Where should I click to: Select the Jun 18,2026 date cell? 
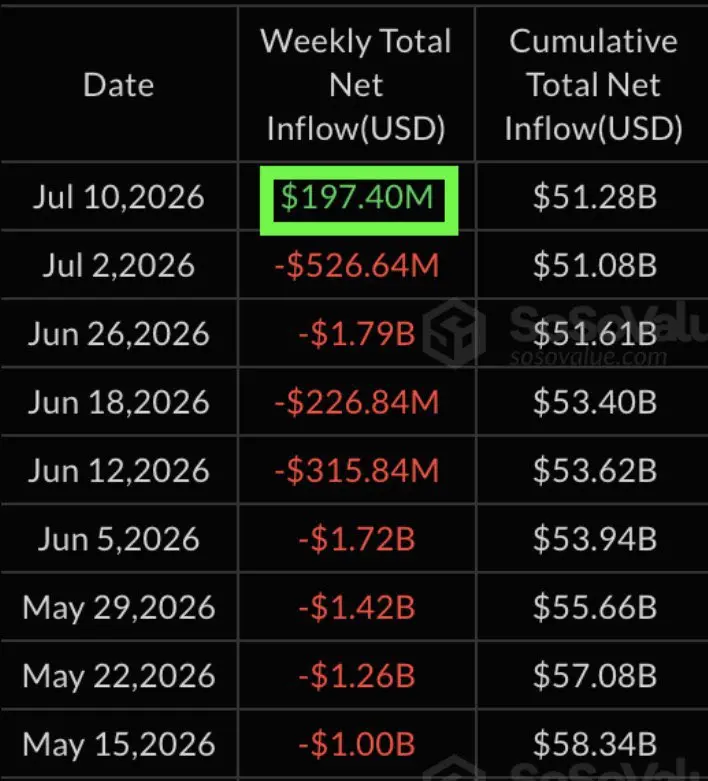click(x=119, y=402)
